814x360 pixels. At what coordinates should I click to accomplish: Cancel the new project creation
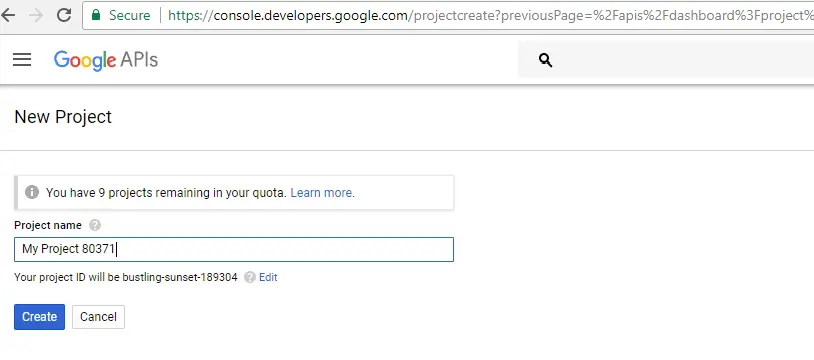[x=98, y=317]
